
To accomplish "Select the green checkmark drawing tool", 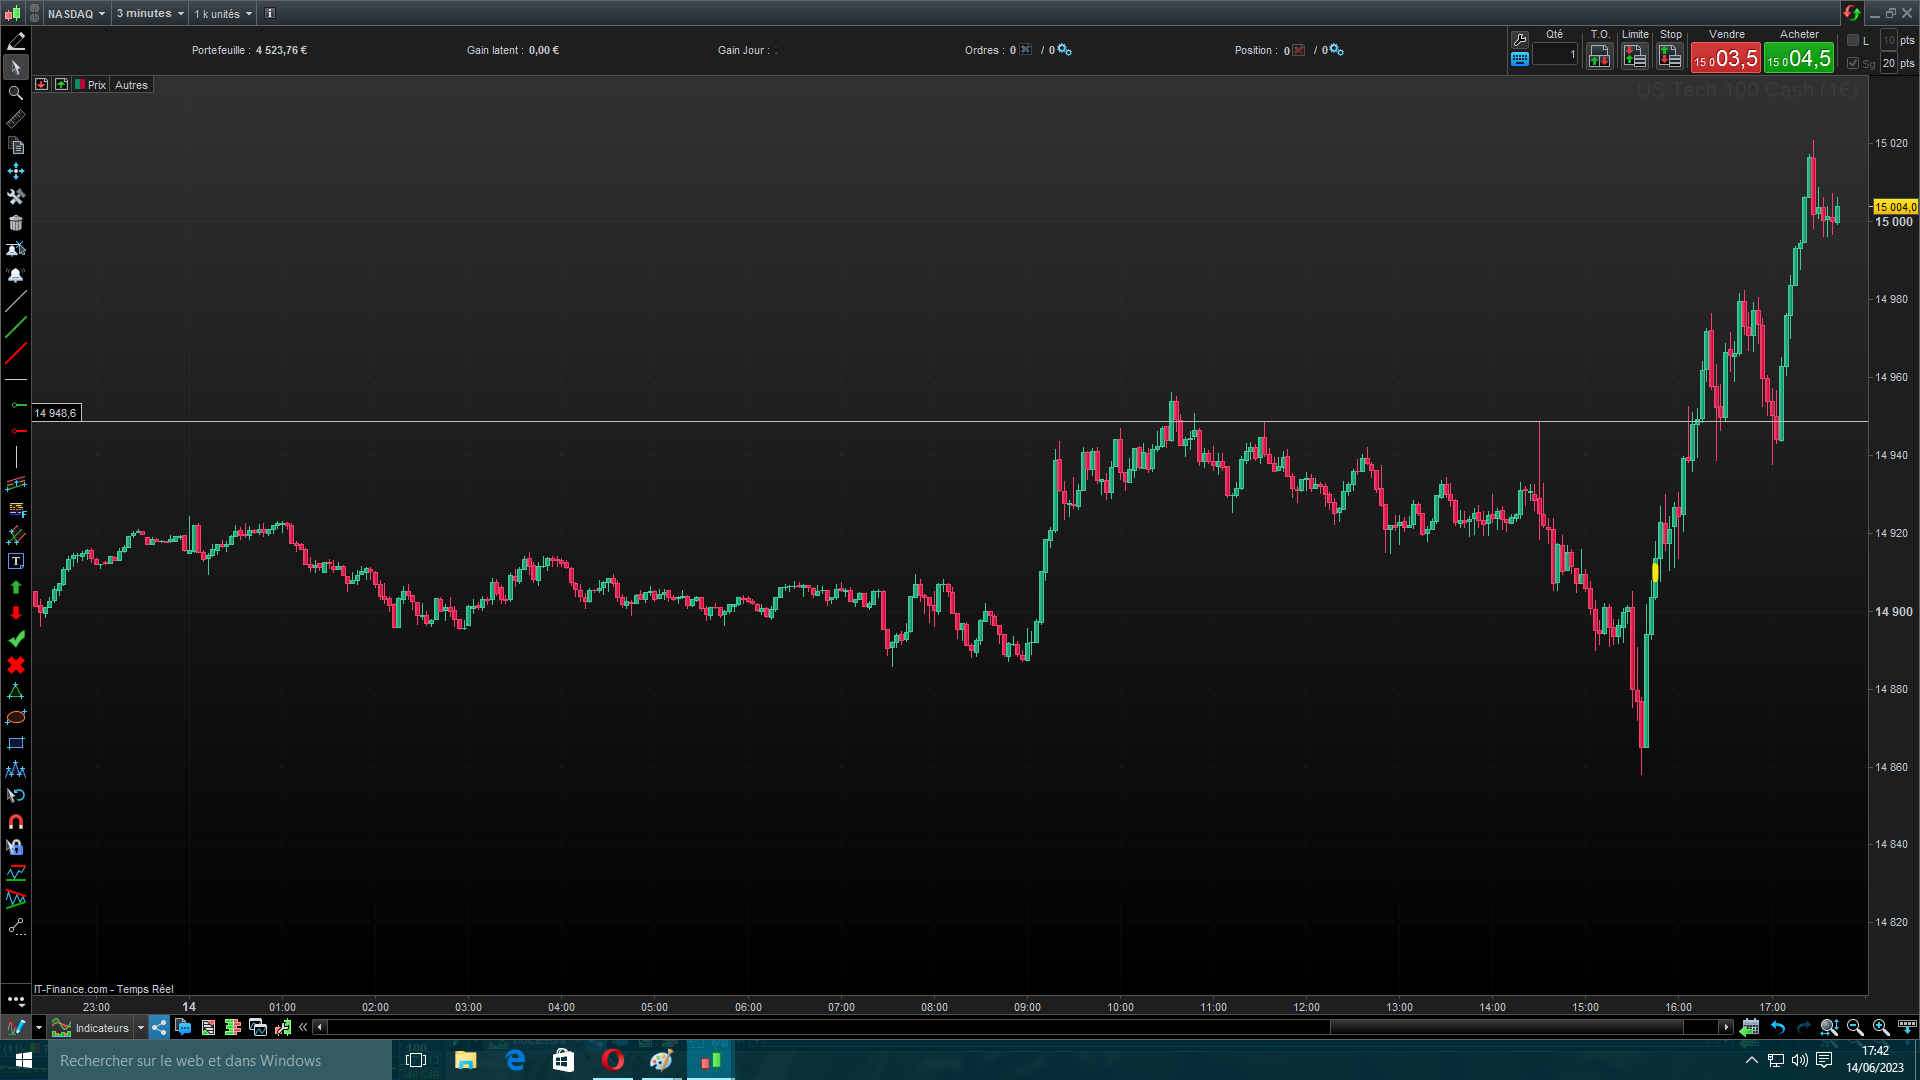I will coord(16,639).
